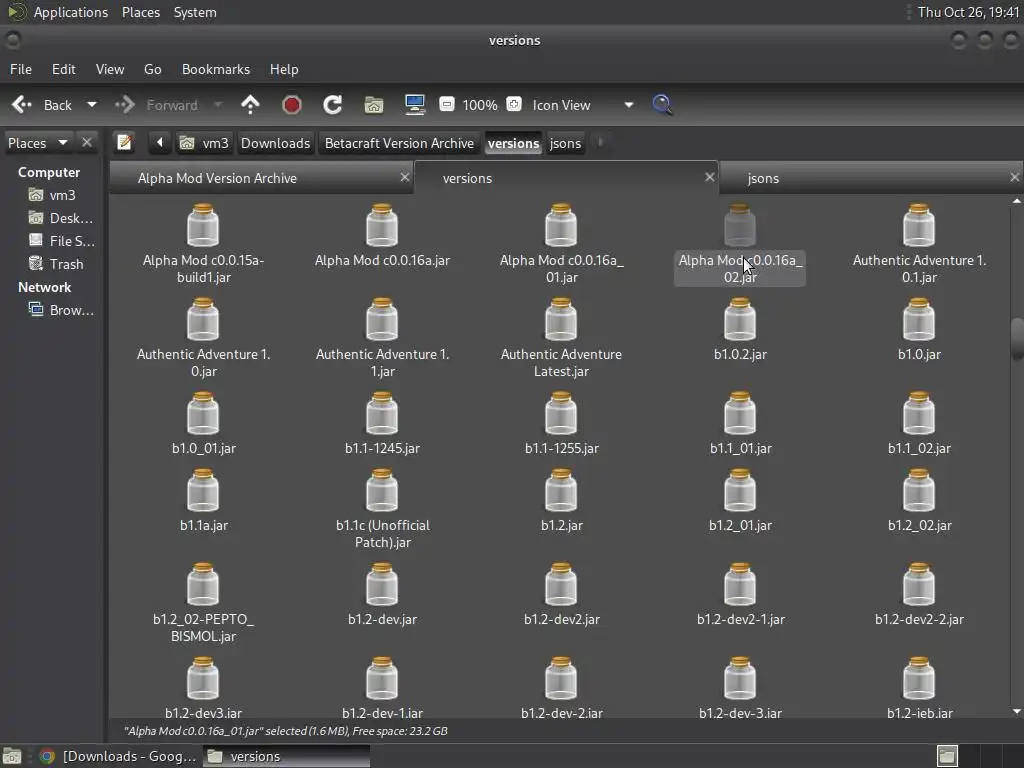Select the b1.2-dev2-2.jar file
The image size is (1024, 768).
[919, 594]
